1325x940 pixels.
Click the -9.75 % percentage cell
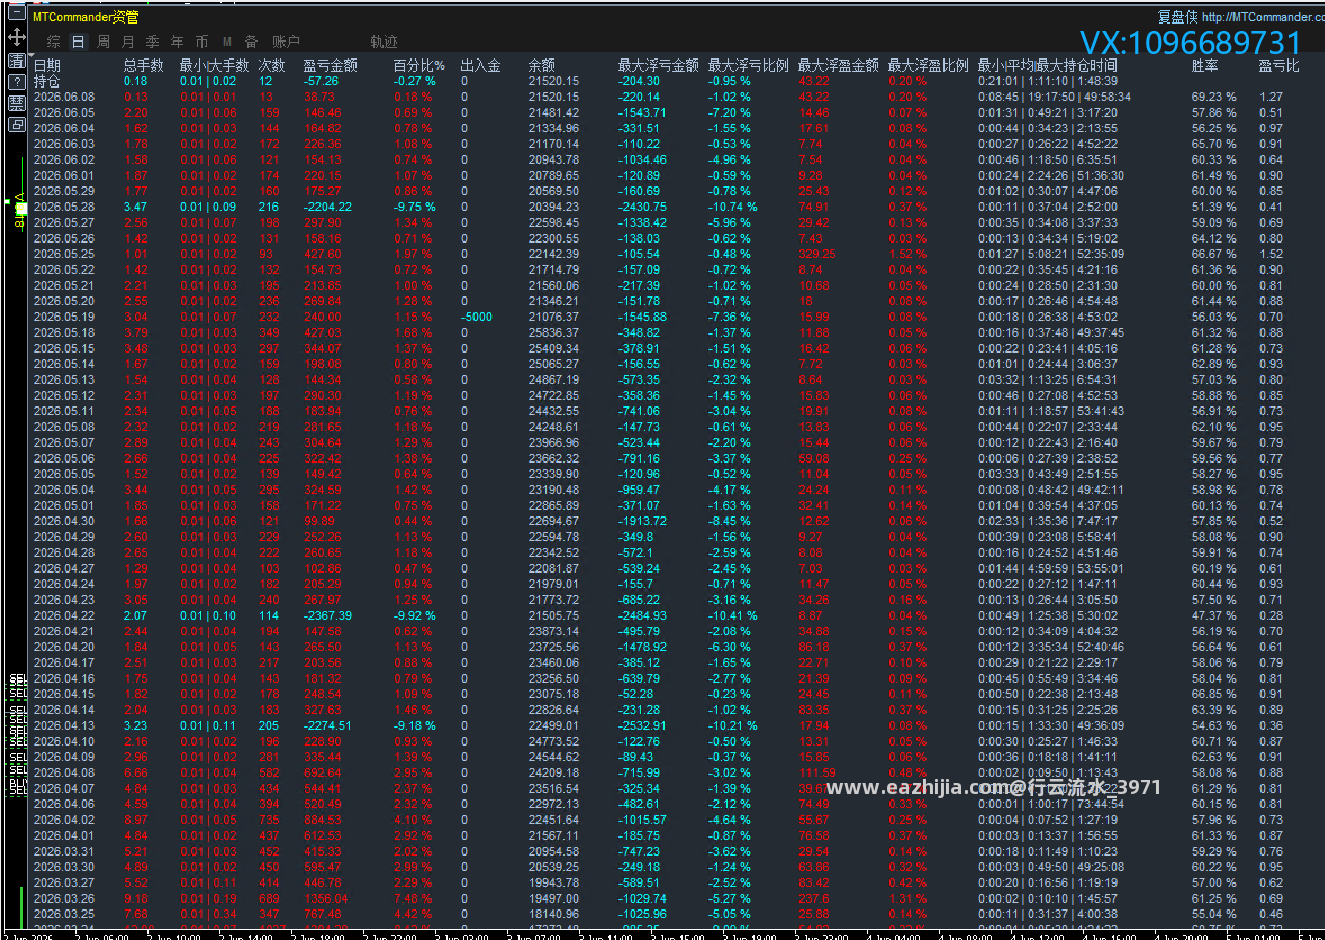415,207
